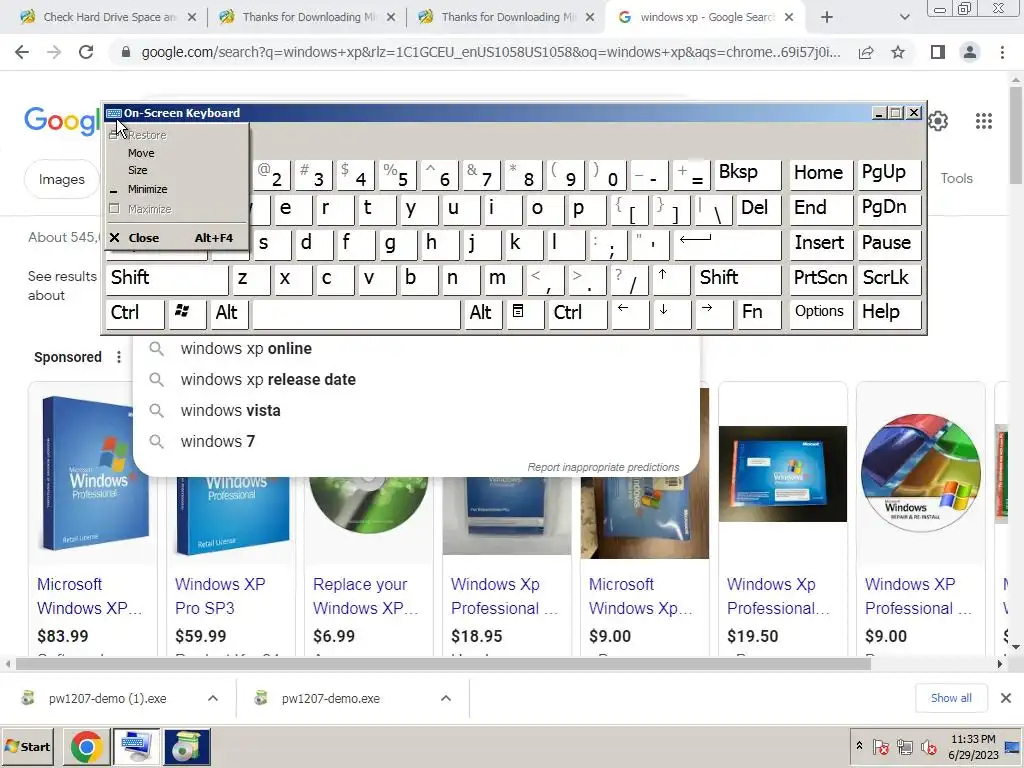Image resolution: width=1024 pixels, height=768 pixels.
Task: Click the address bar URL
Action: tap(490, 52)
